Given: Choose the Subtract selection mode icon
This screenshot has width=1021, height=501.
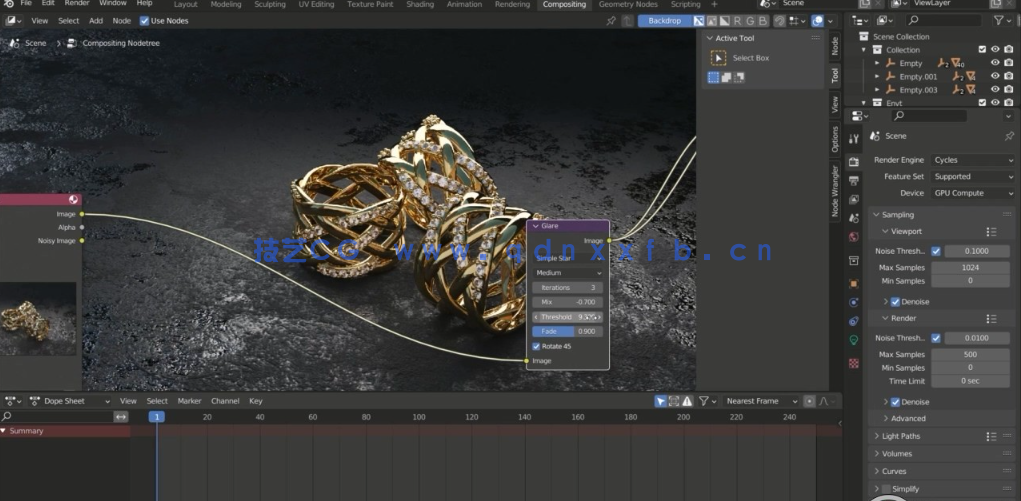Looking at the screenshot, I should [739, 78].
